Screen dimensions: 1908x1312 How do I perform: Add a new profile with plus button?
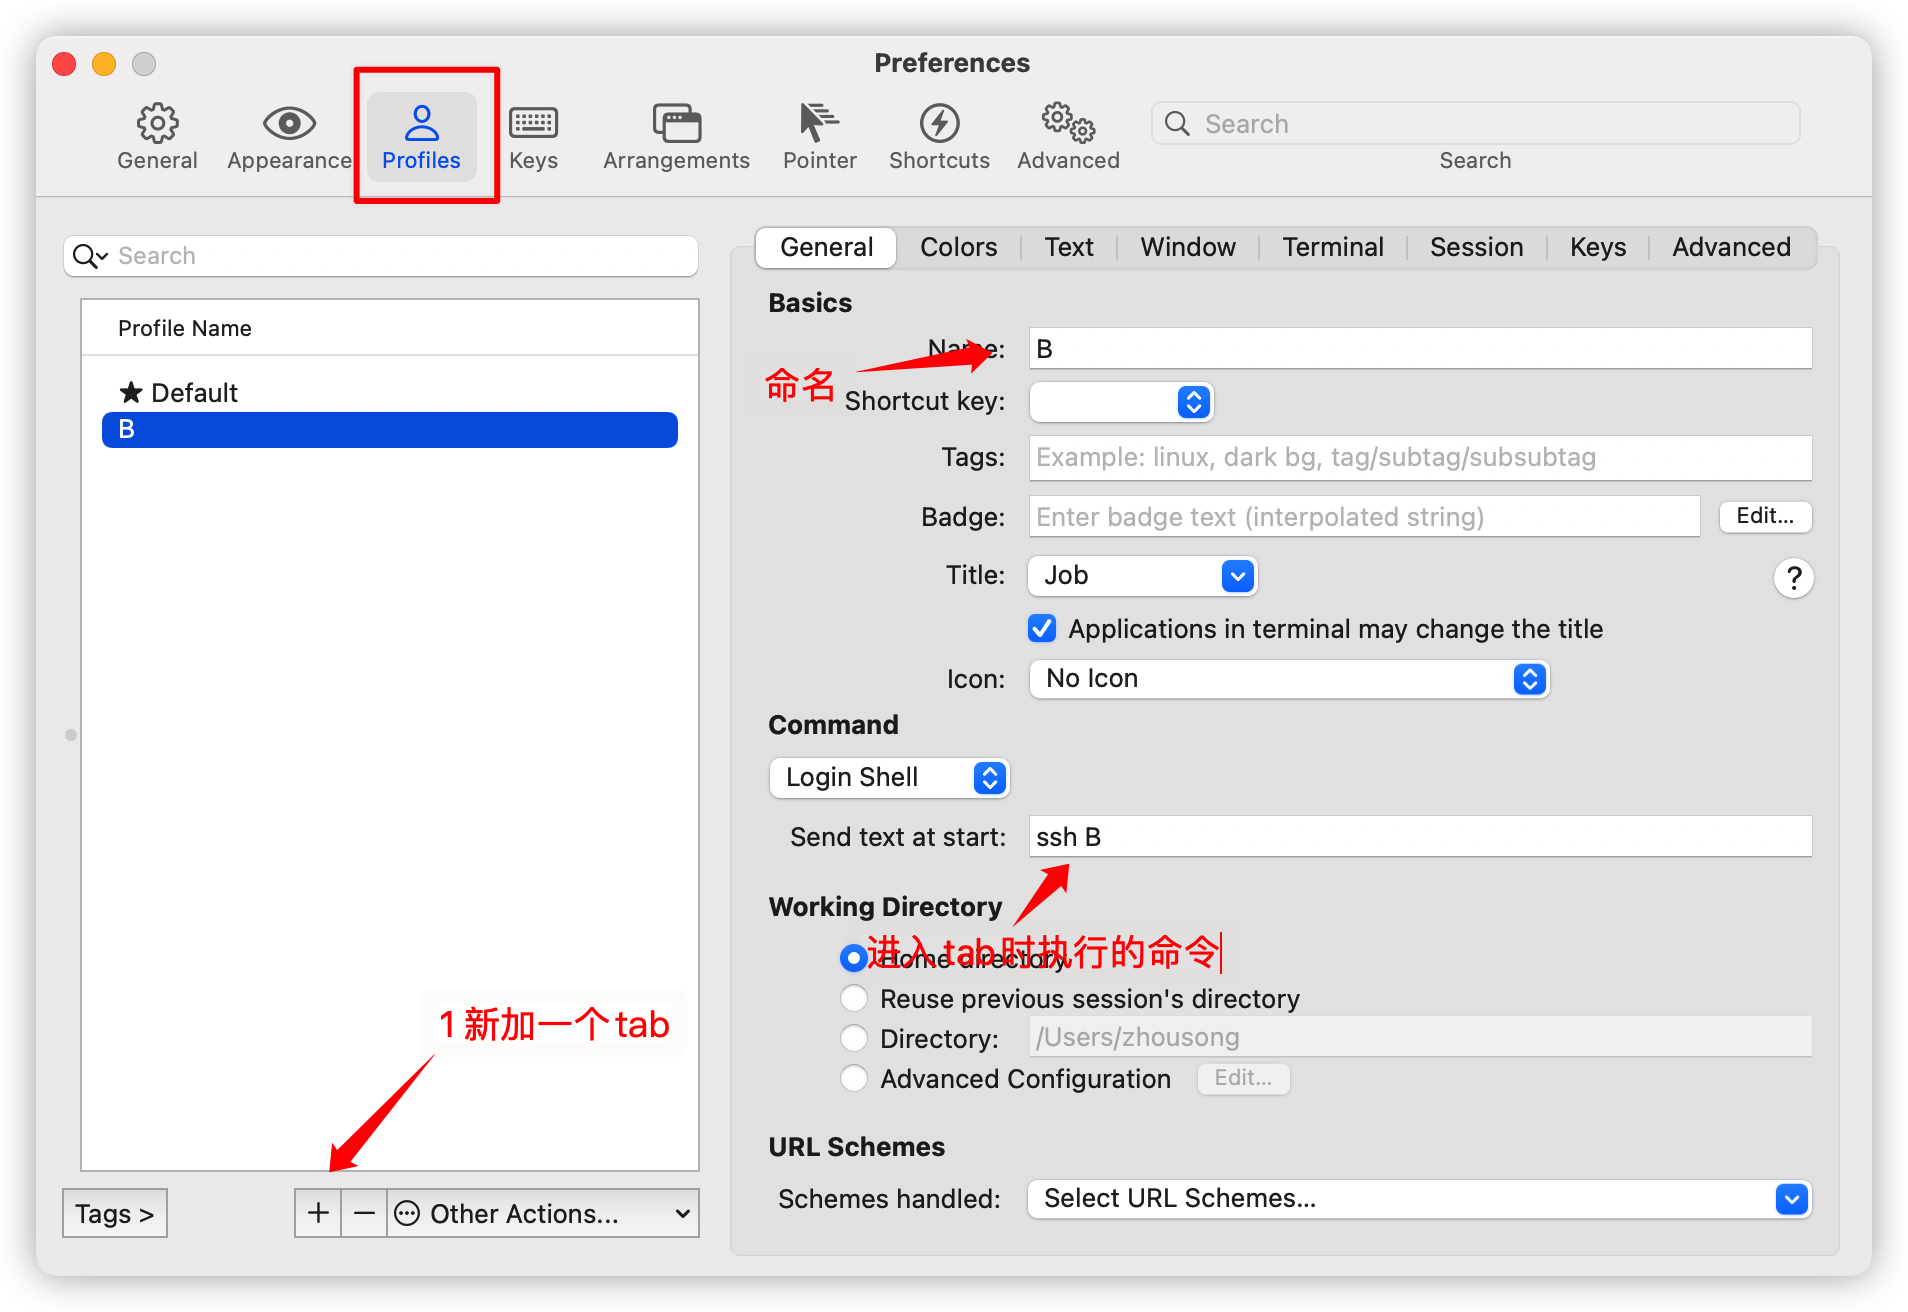pos(318,1213)
